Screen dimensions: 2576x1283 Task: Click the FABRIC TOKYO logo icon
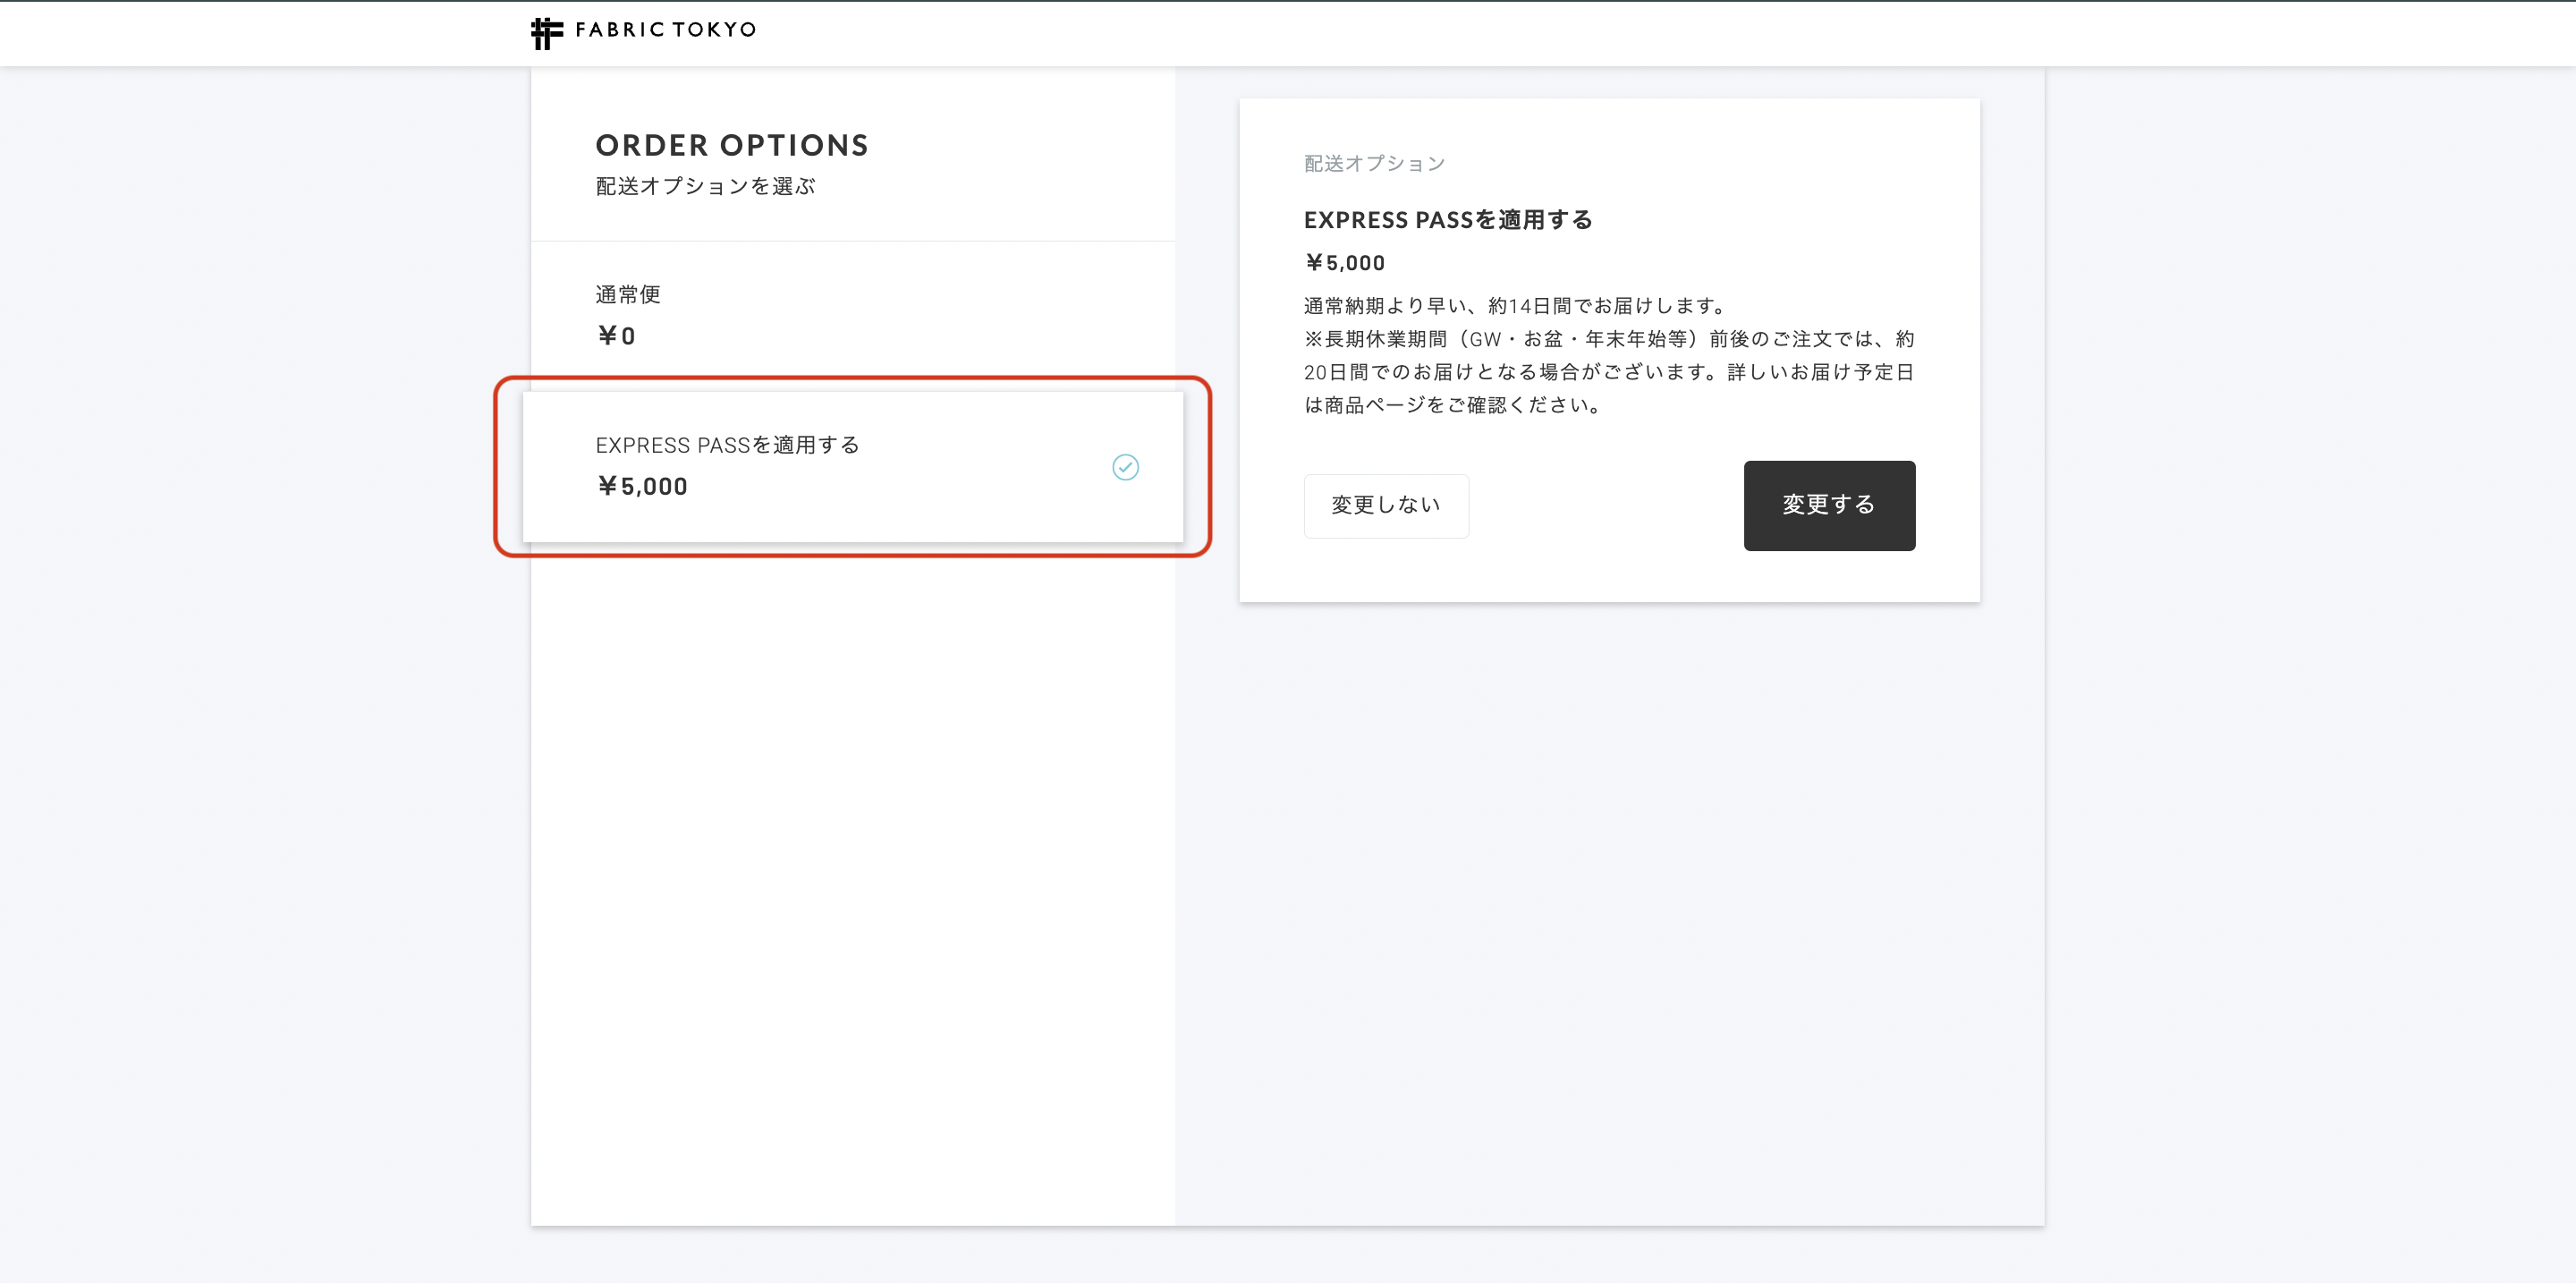(x=547, y=33)
